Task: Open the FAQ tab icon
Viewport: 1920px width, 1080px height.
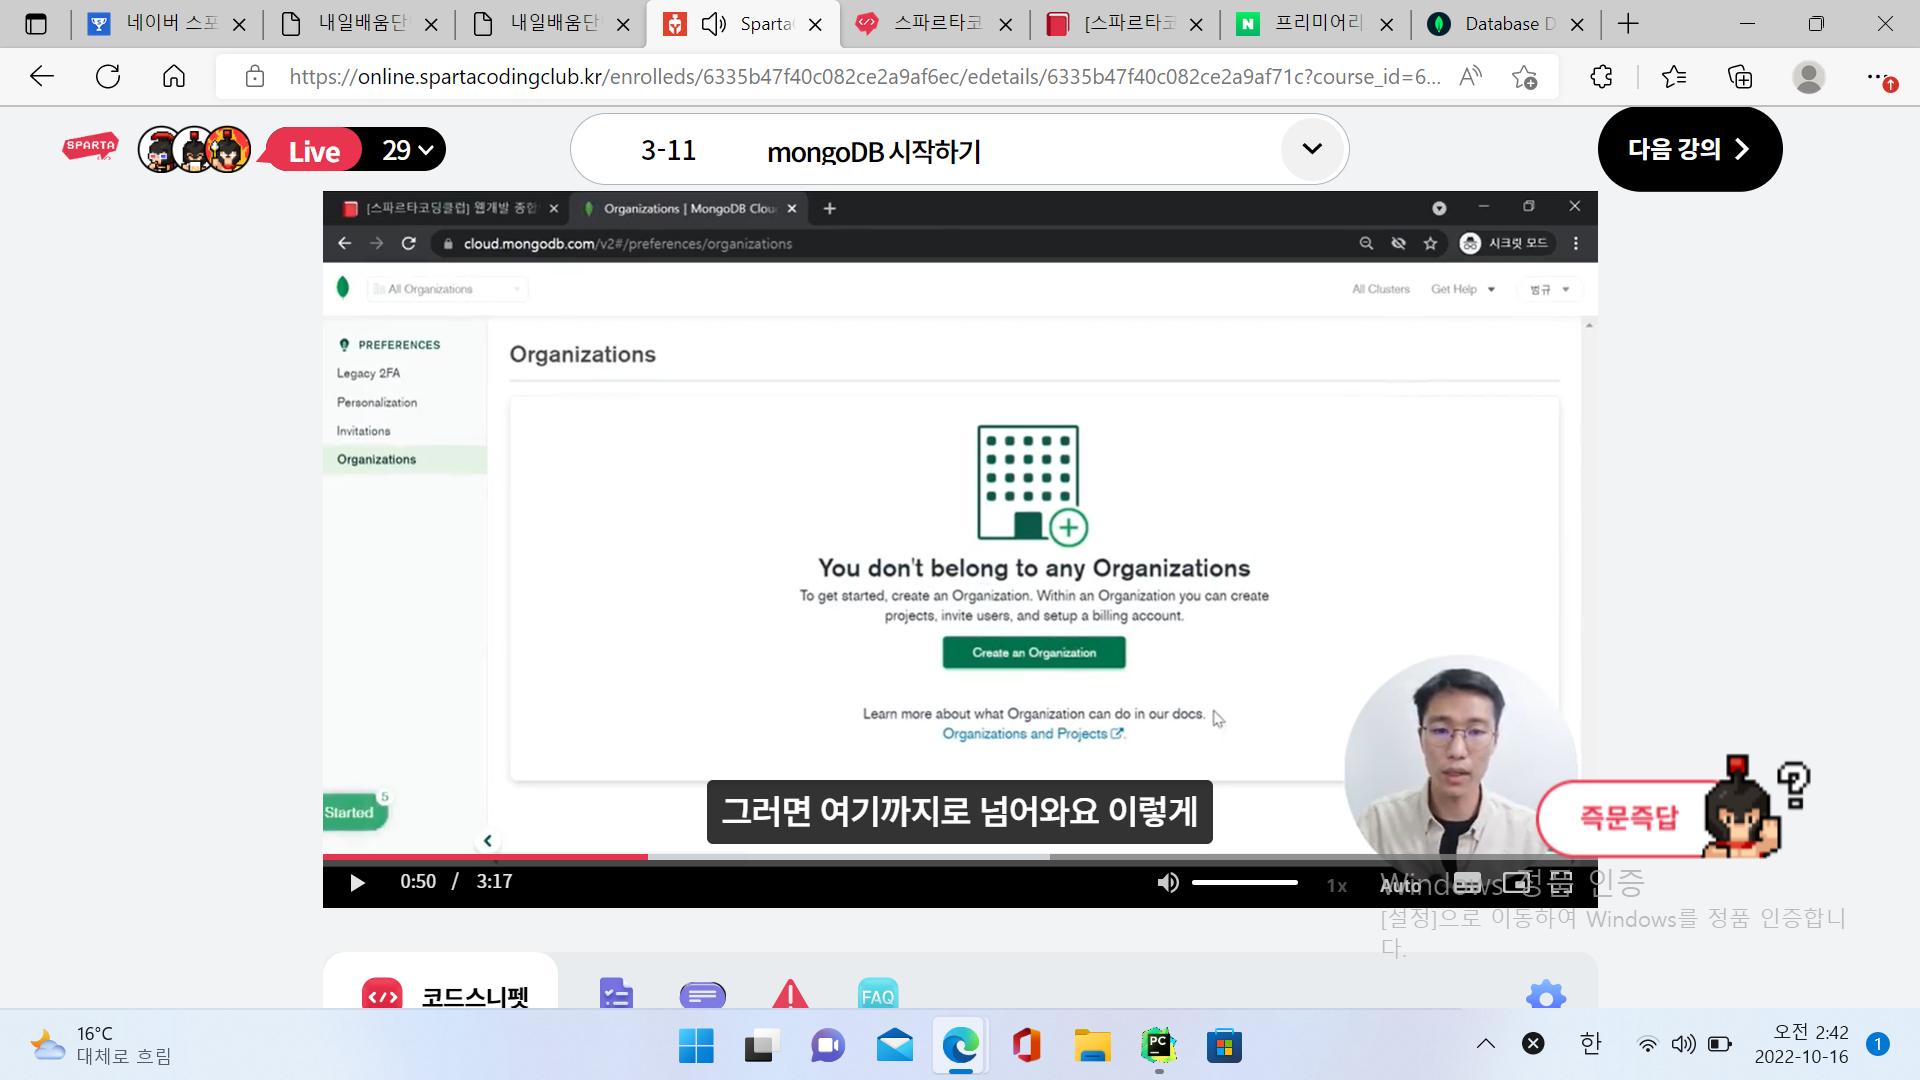Action: click(x=878, y=994)
